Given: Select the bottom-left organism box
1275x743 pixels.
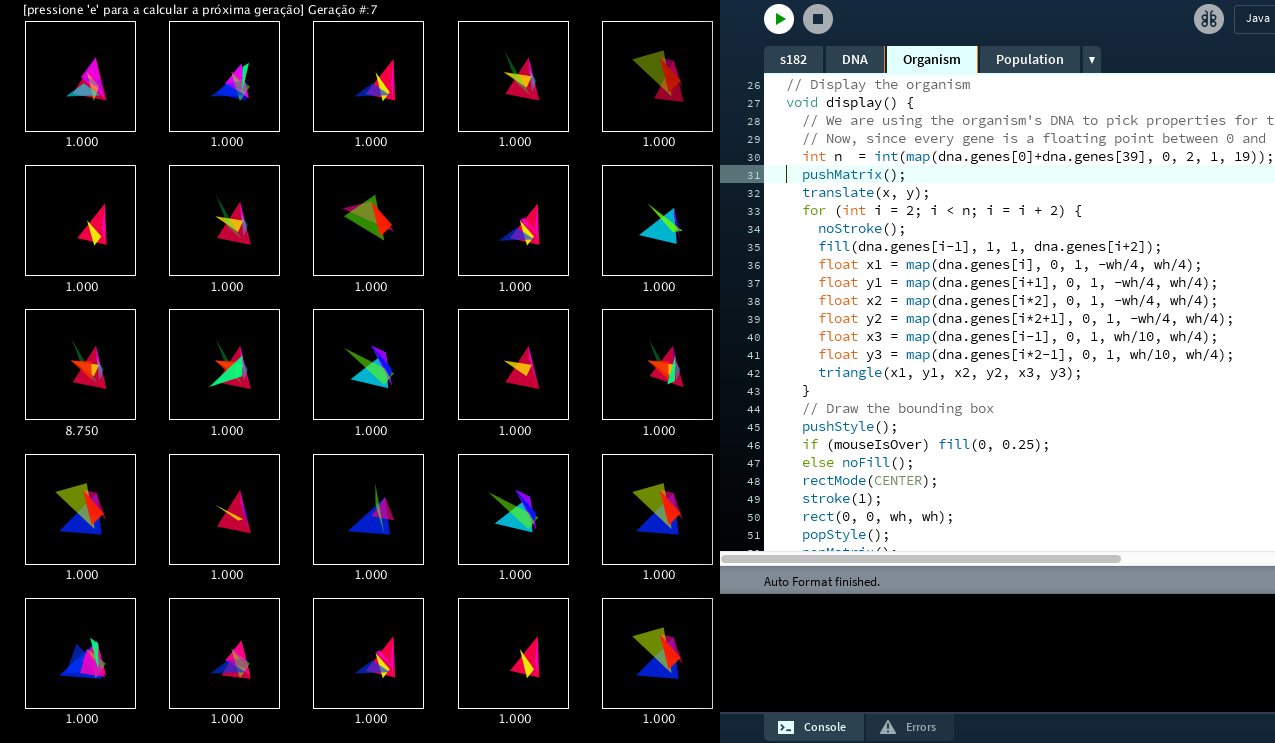Looking at the screenshot, I should coord(80,653).
